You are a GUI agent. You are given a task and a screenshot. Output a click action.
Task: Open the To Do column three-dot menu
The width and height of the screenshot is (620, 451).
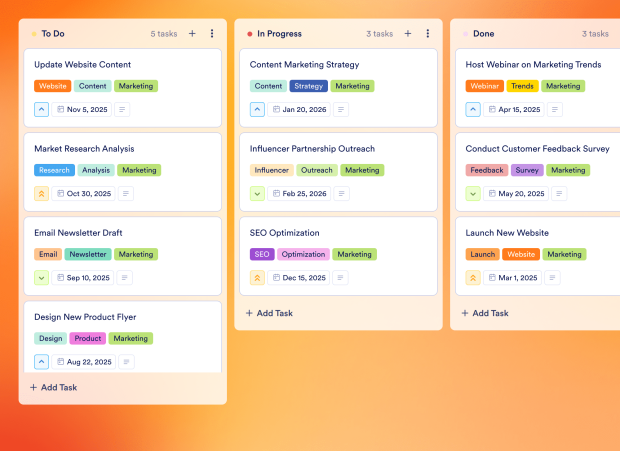click(x=212, y=34)
